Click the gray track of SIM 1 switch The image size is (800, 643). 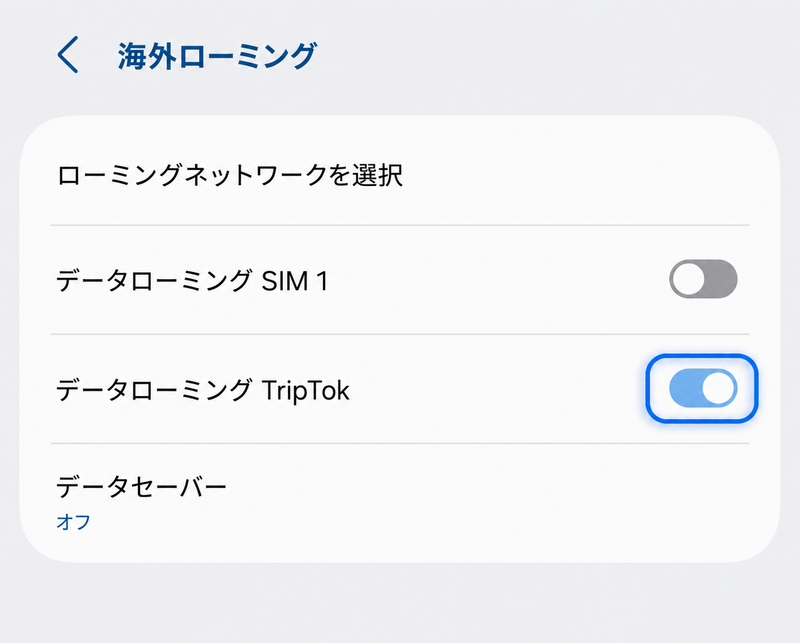721,279
